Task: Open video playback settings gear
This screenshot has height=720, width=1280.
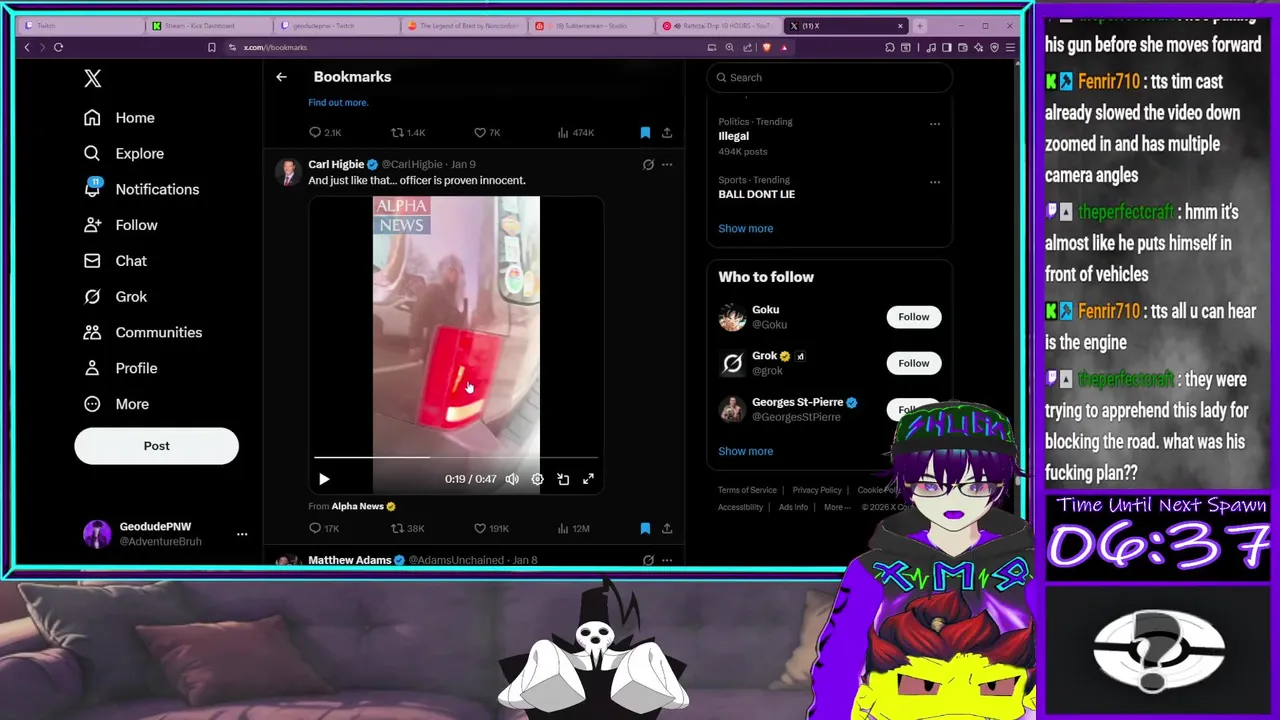Action: pyautogui.click(x=537, y=479)
